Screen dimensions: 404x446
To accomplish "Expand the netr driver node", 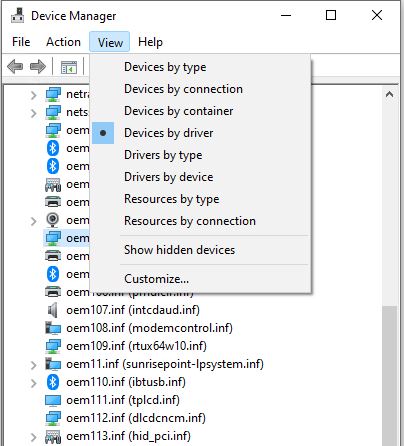I will [x=33, y=95].
